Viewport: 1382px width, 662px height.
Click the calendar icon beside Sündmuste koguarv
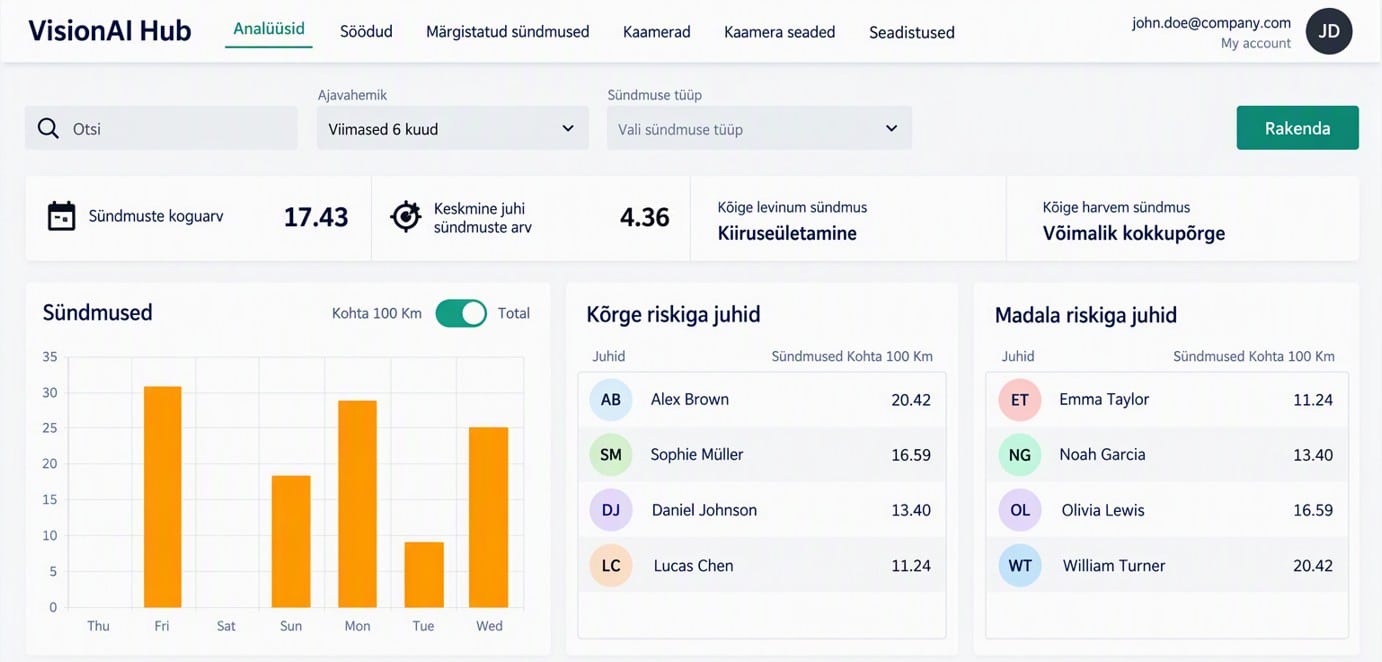[x=62, y=216]
